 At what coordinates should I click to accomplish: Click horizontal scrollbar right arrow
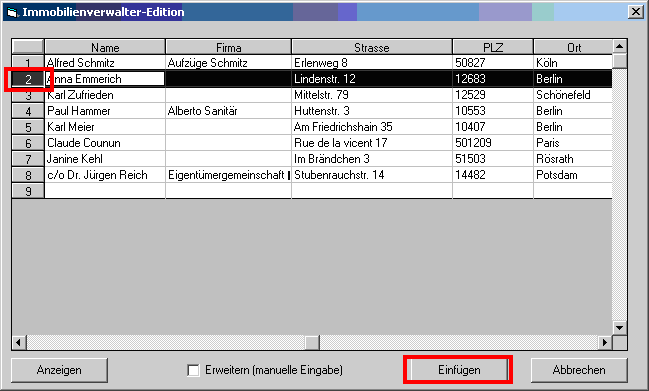[x=605, y=343]
